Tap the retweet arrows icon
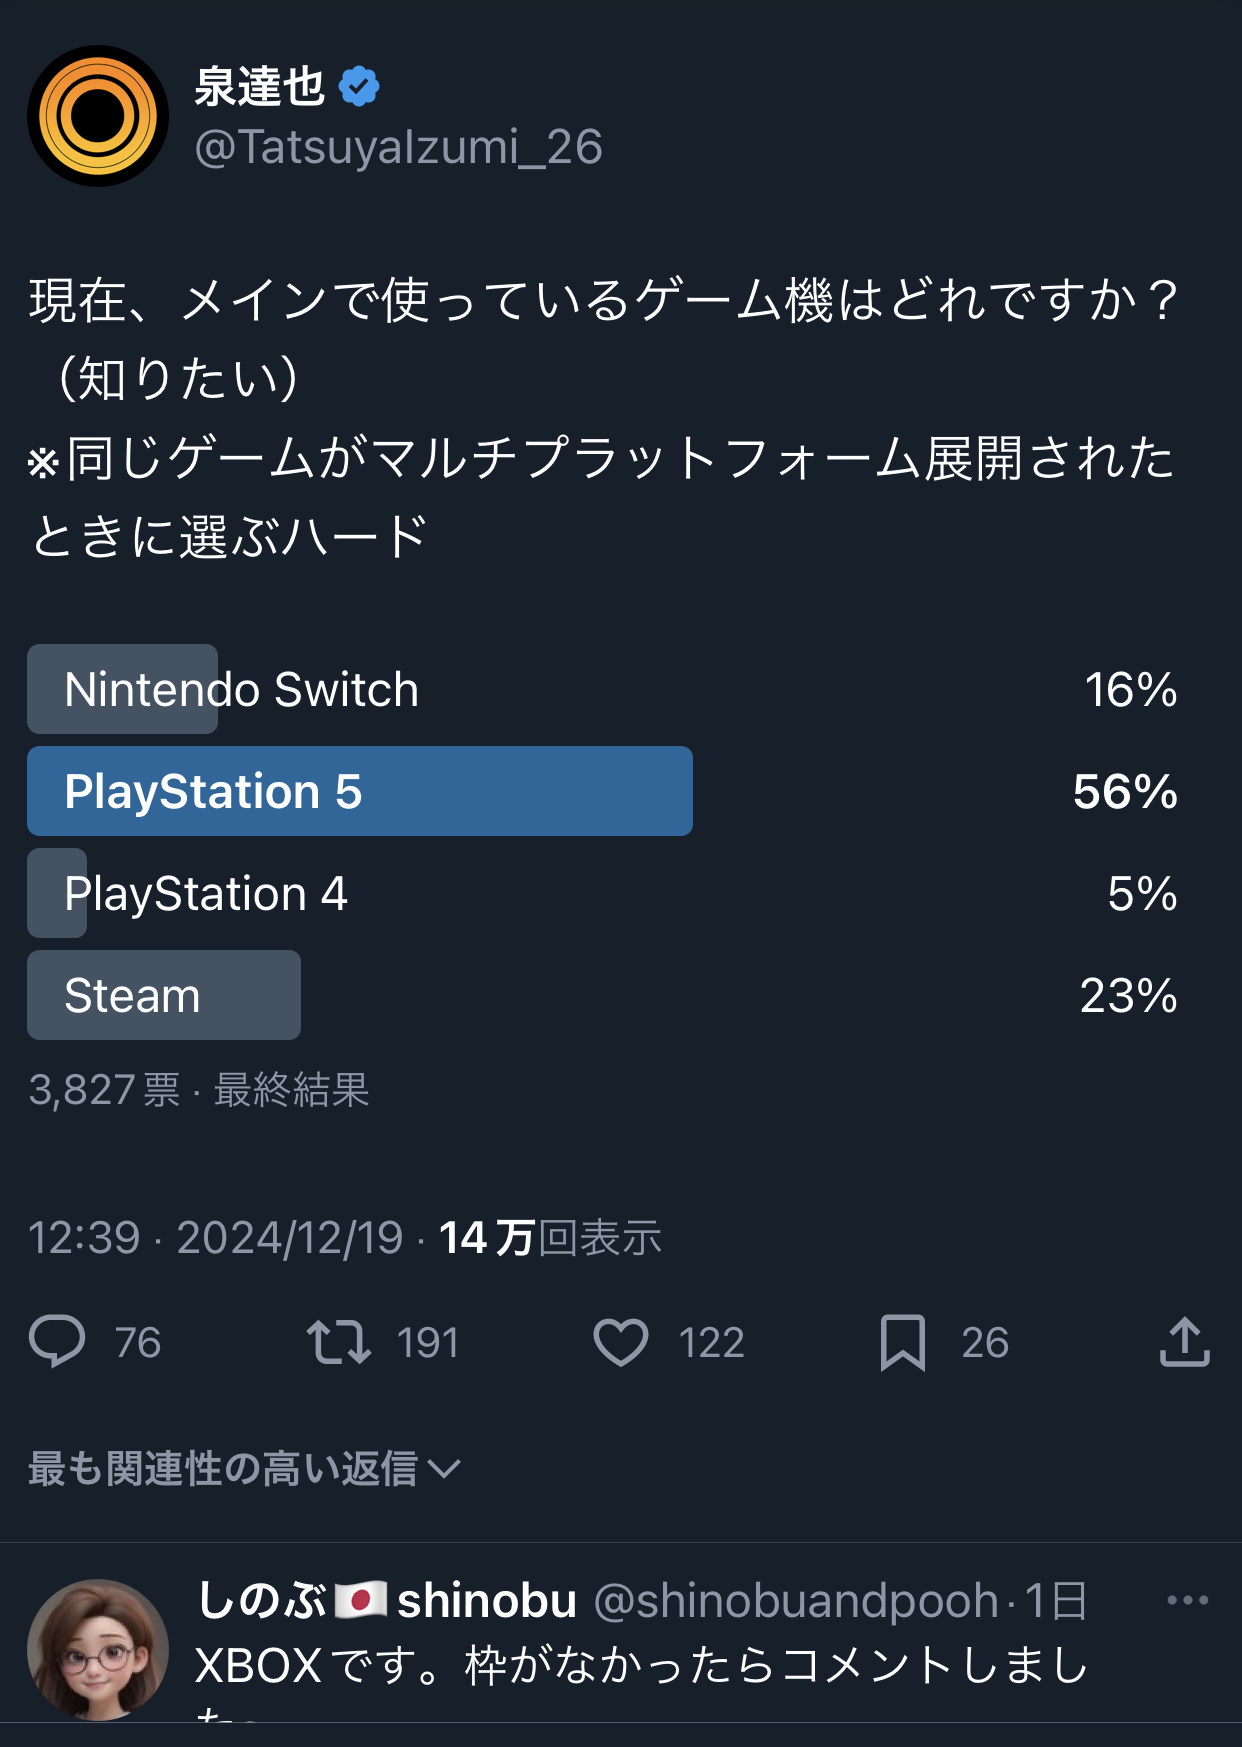Screen dimensions: 1242x1747 (x=338, y=1342)
